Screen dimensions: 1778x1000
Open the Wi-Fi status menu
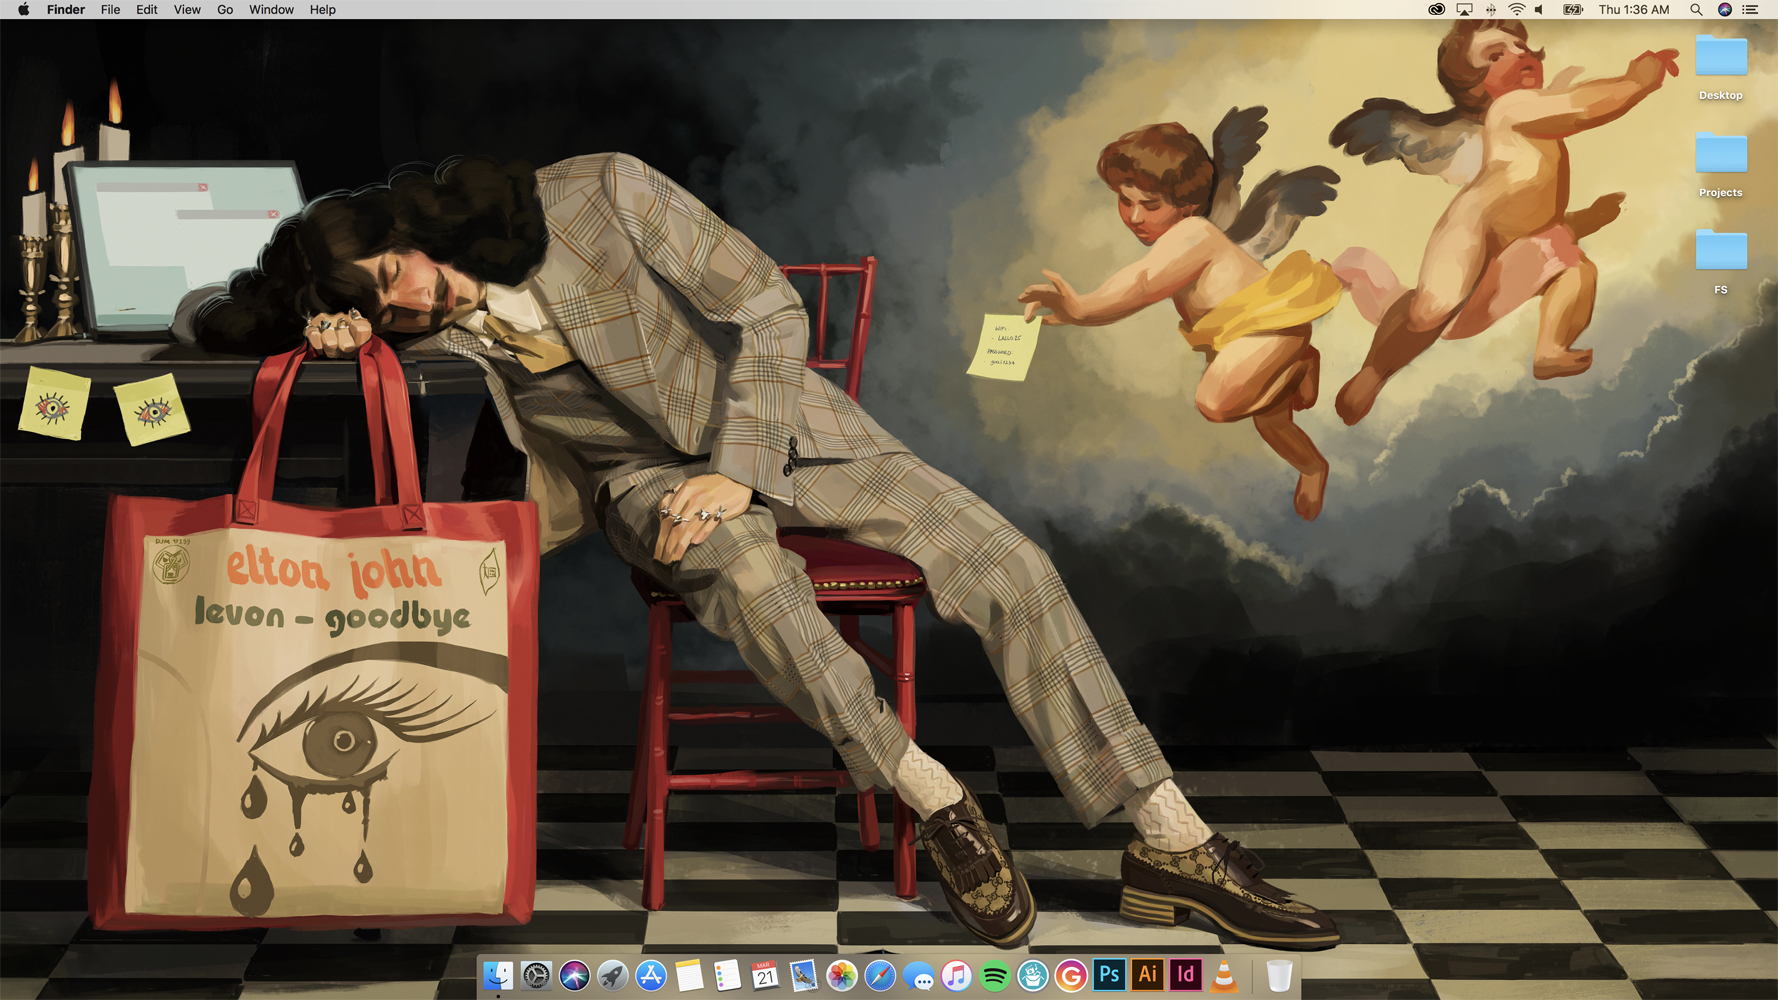click(1516, 9)
